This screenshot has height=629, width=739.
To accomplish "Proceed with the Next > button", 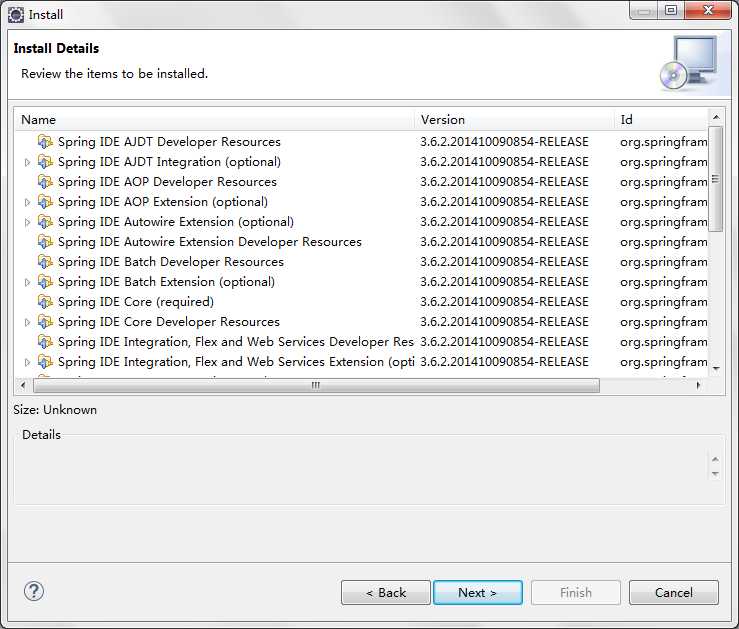I will (477, 592).
